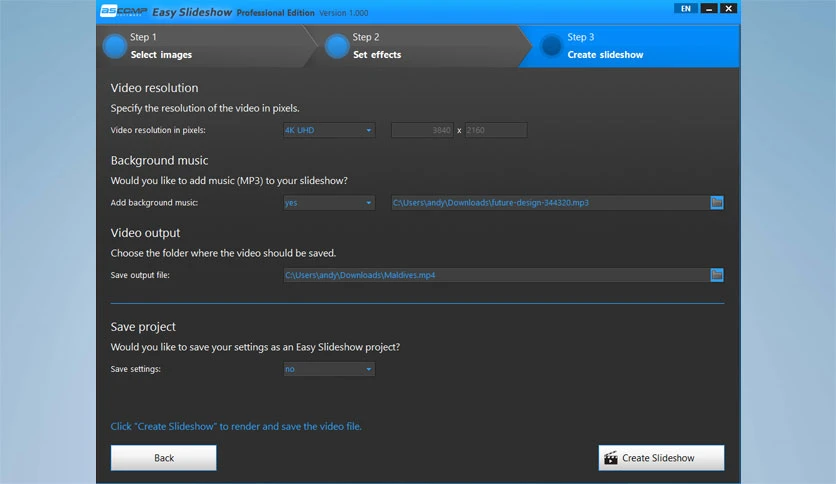836x484 pixels.
Task: Click 'Add background music:' label
Action: 154,203
